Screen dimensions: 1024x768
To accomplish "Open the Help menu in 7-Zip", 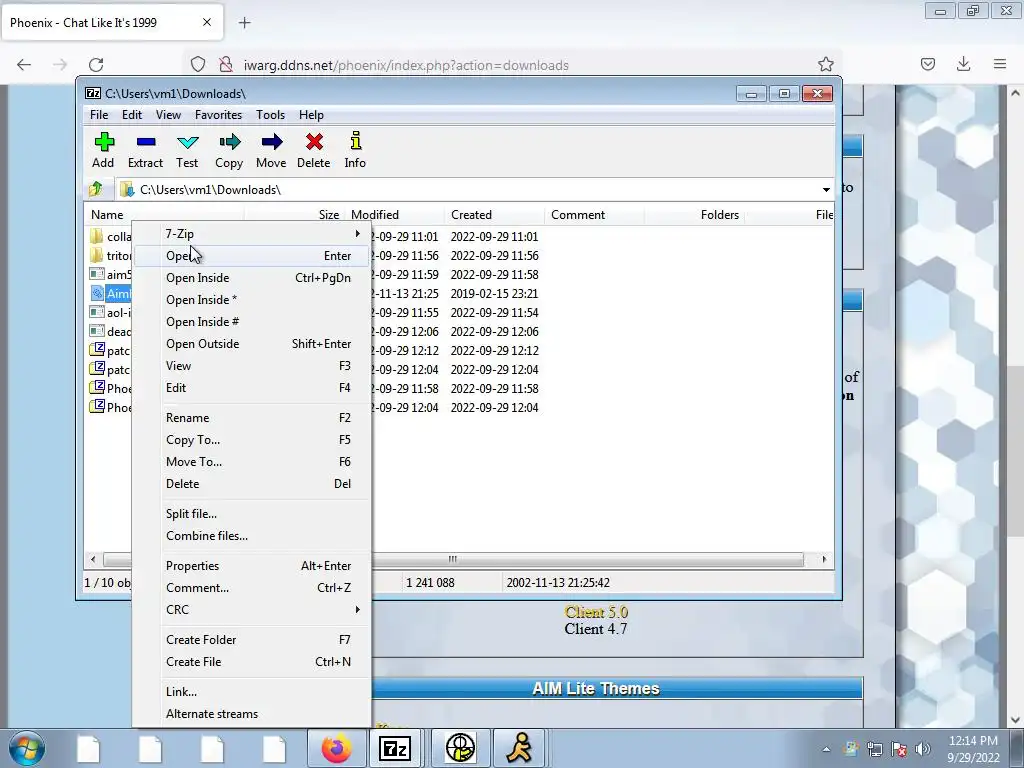I will click(x=312, y=115).
